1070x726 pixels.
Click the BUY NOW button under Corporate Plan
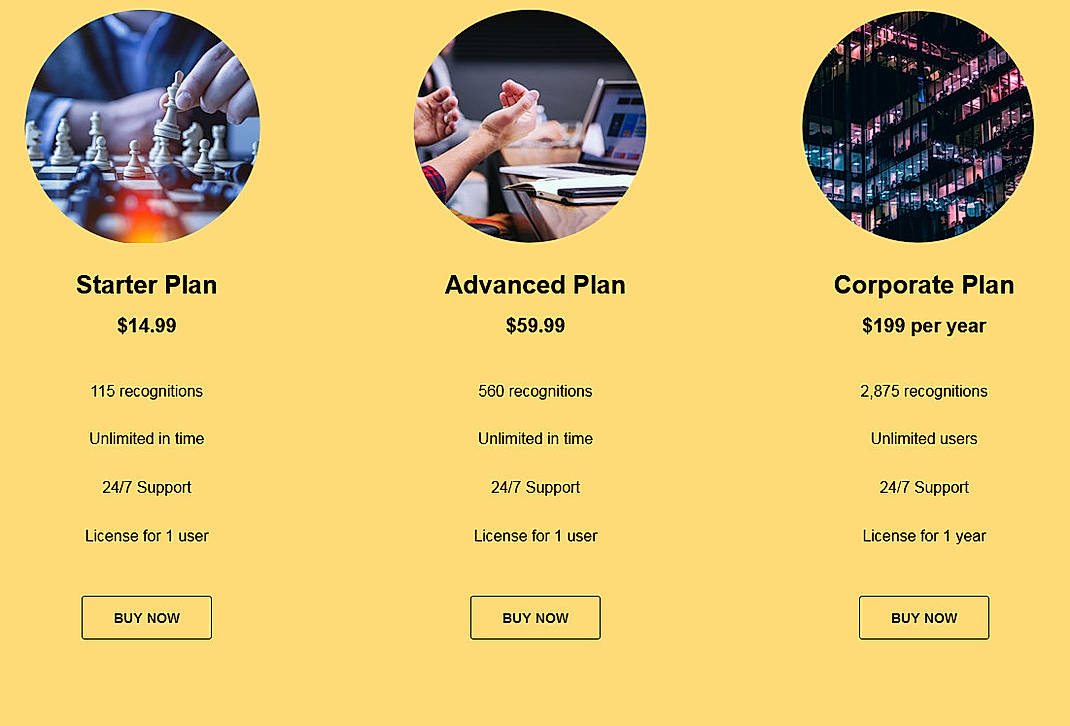[x=923, y=617]
